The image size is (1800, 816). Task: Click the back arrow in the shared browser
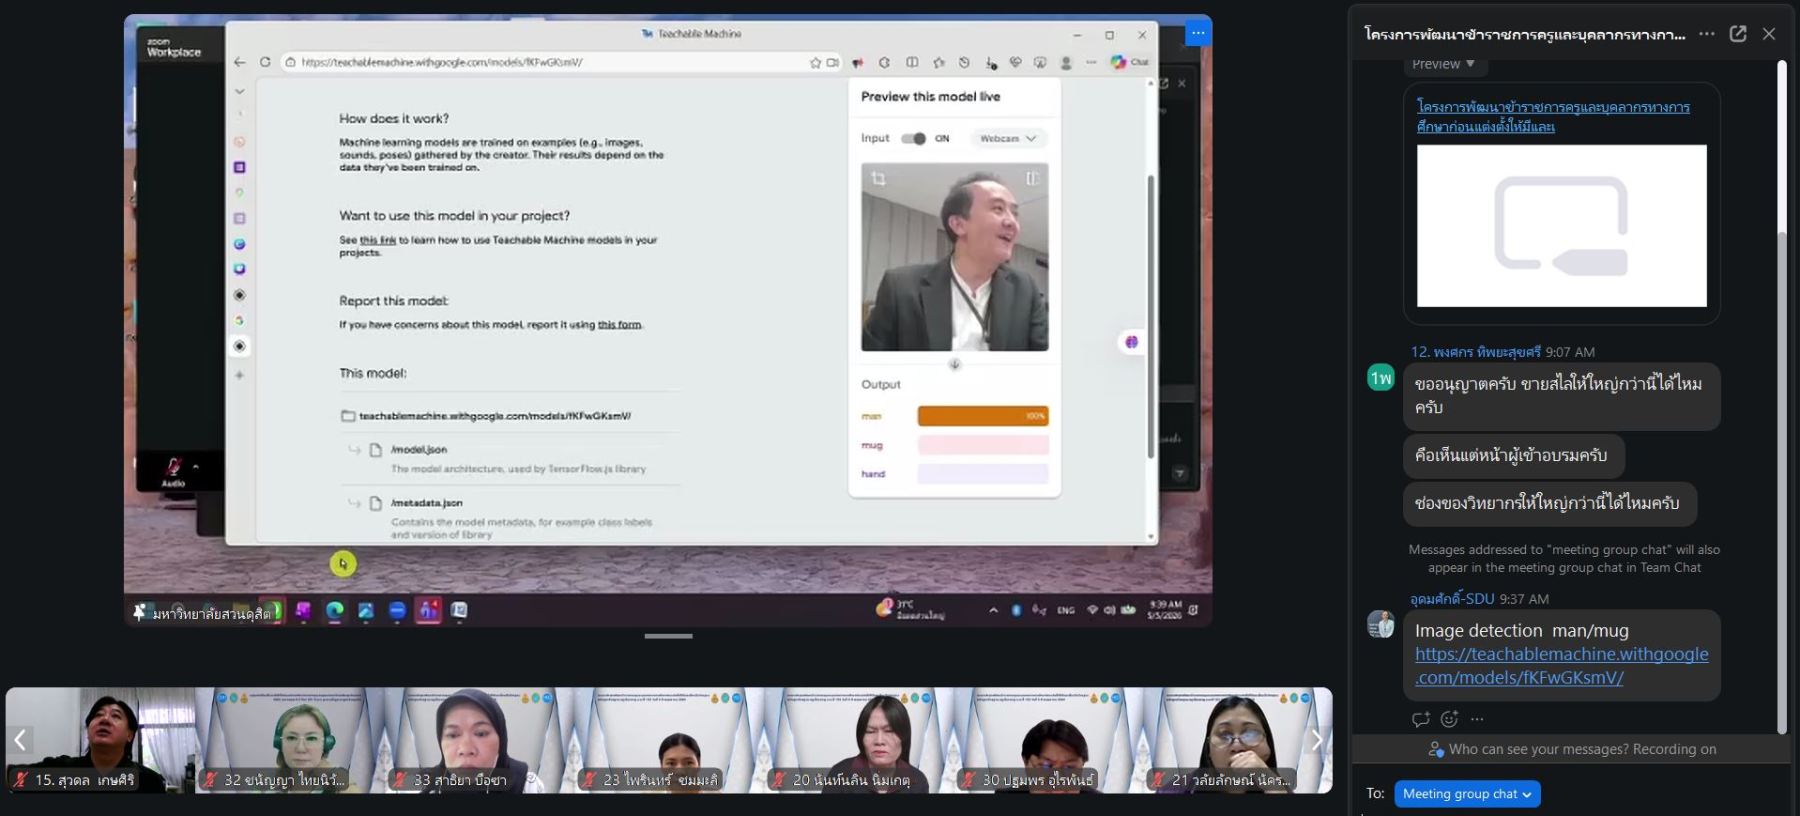(239, 62)
